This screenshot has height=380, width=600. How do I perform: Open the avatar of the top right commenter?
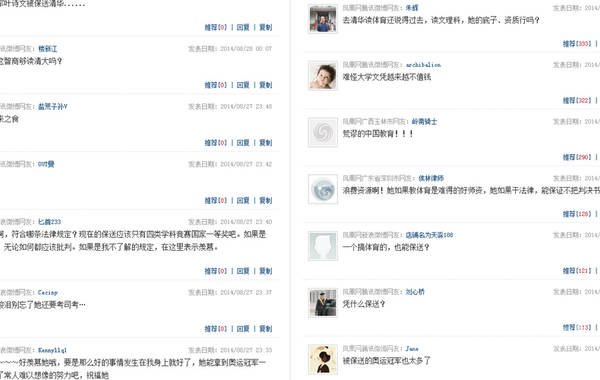pyautogui.click(x=323, y=19)
